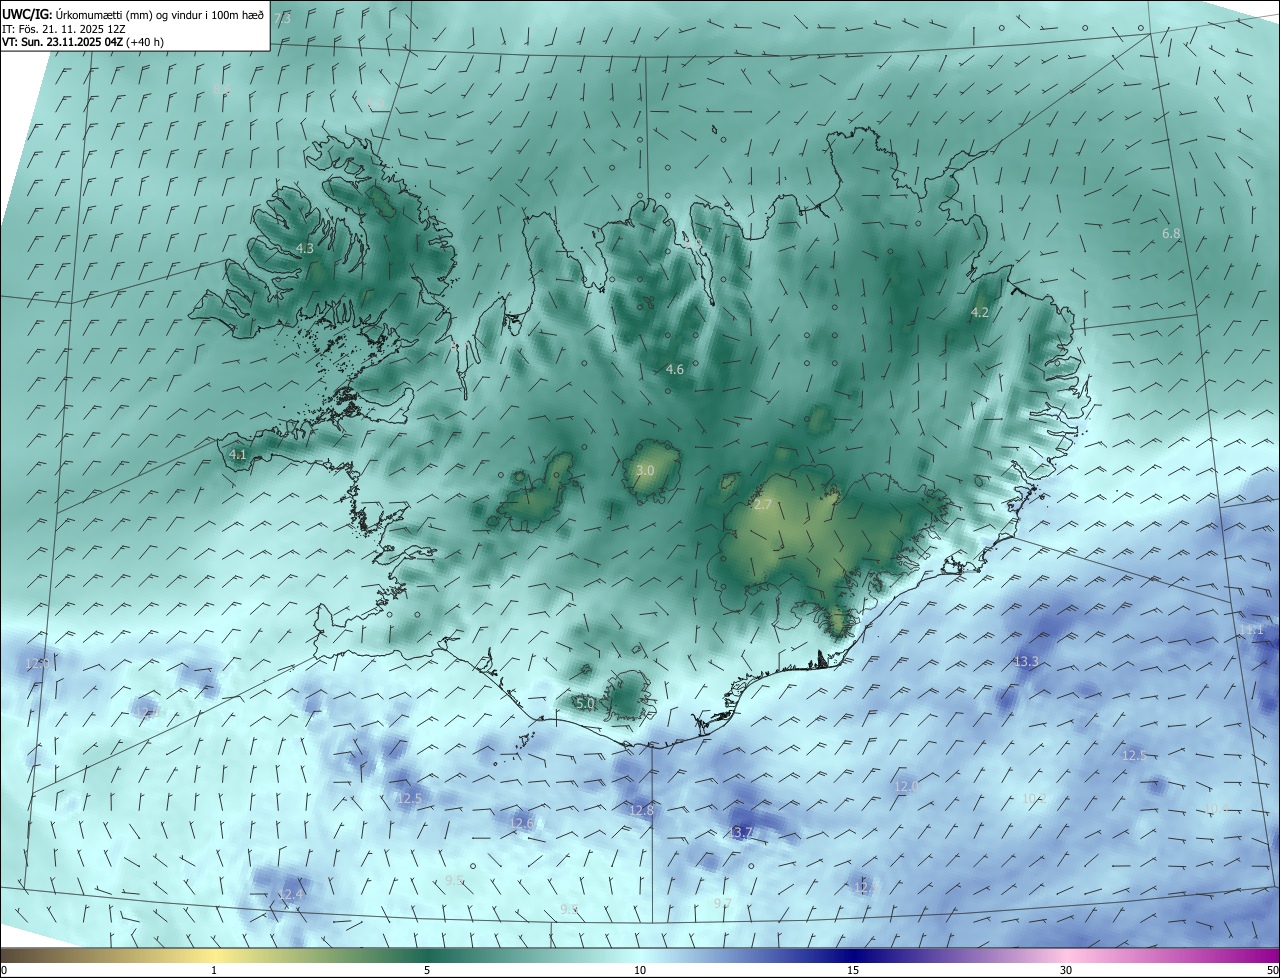Click the 12.0 value in the southeast sea

[x=907, y=787]
